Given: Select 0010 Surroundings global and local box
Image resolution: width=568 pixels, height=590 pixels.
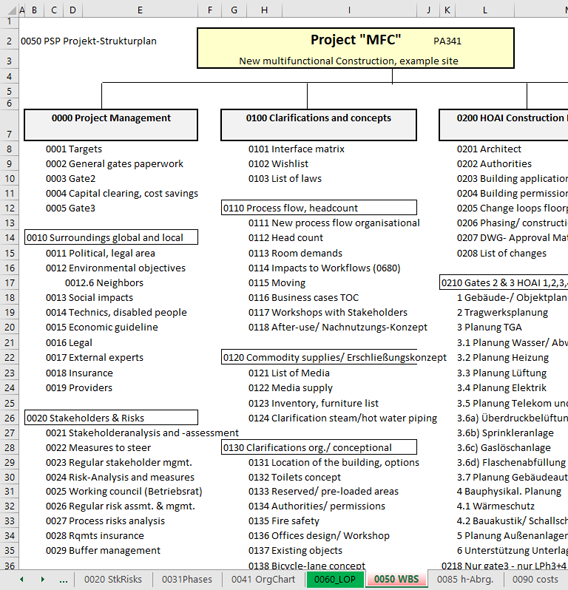Looking at the screenshot, I should tap(111, 237).
